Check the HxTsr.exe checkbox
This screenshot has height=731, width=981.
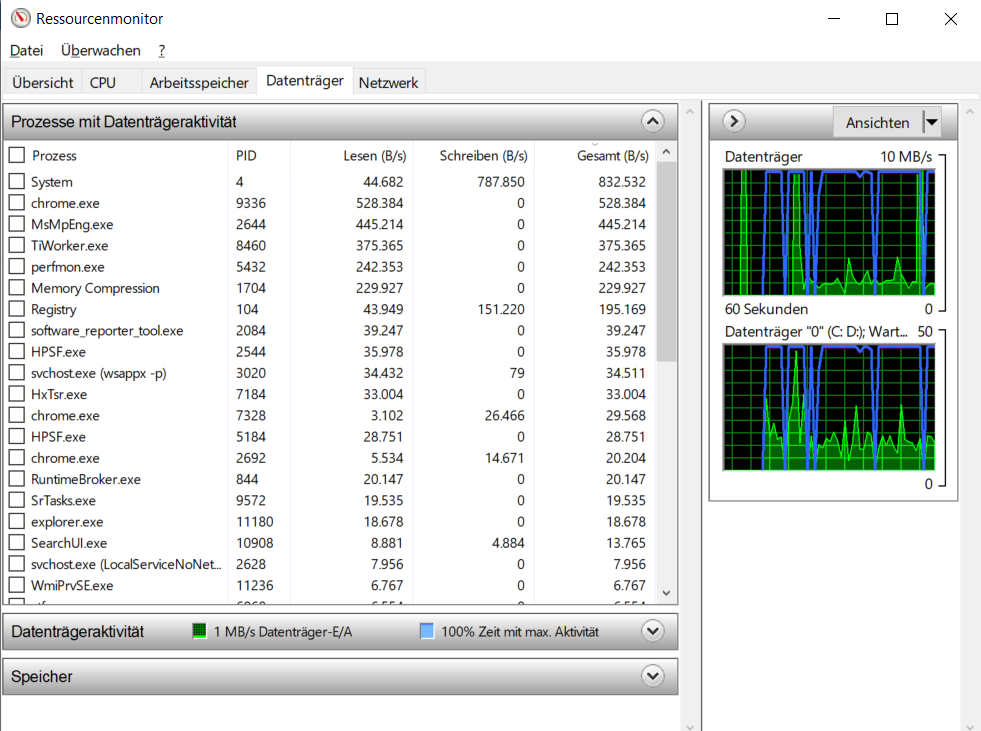(17, 394)
